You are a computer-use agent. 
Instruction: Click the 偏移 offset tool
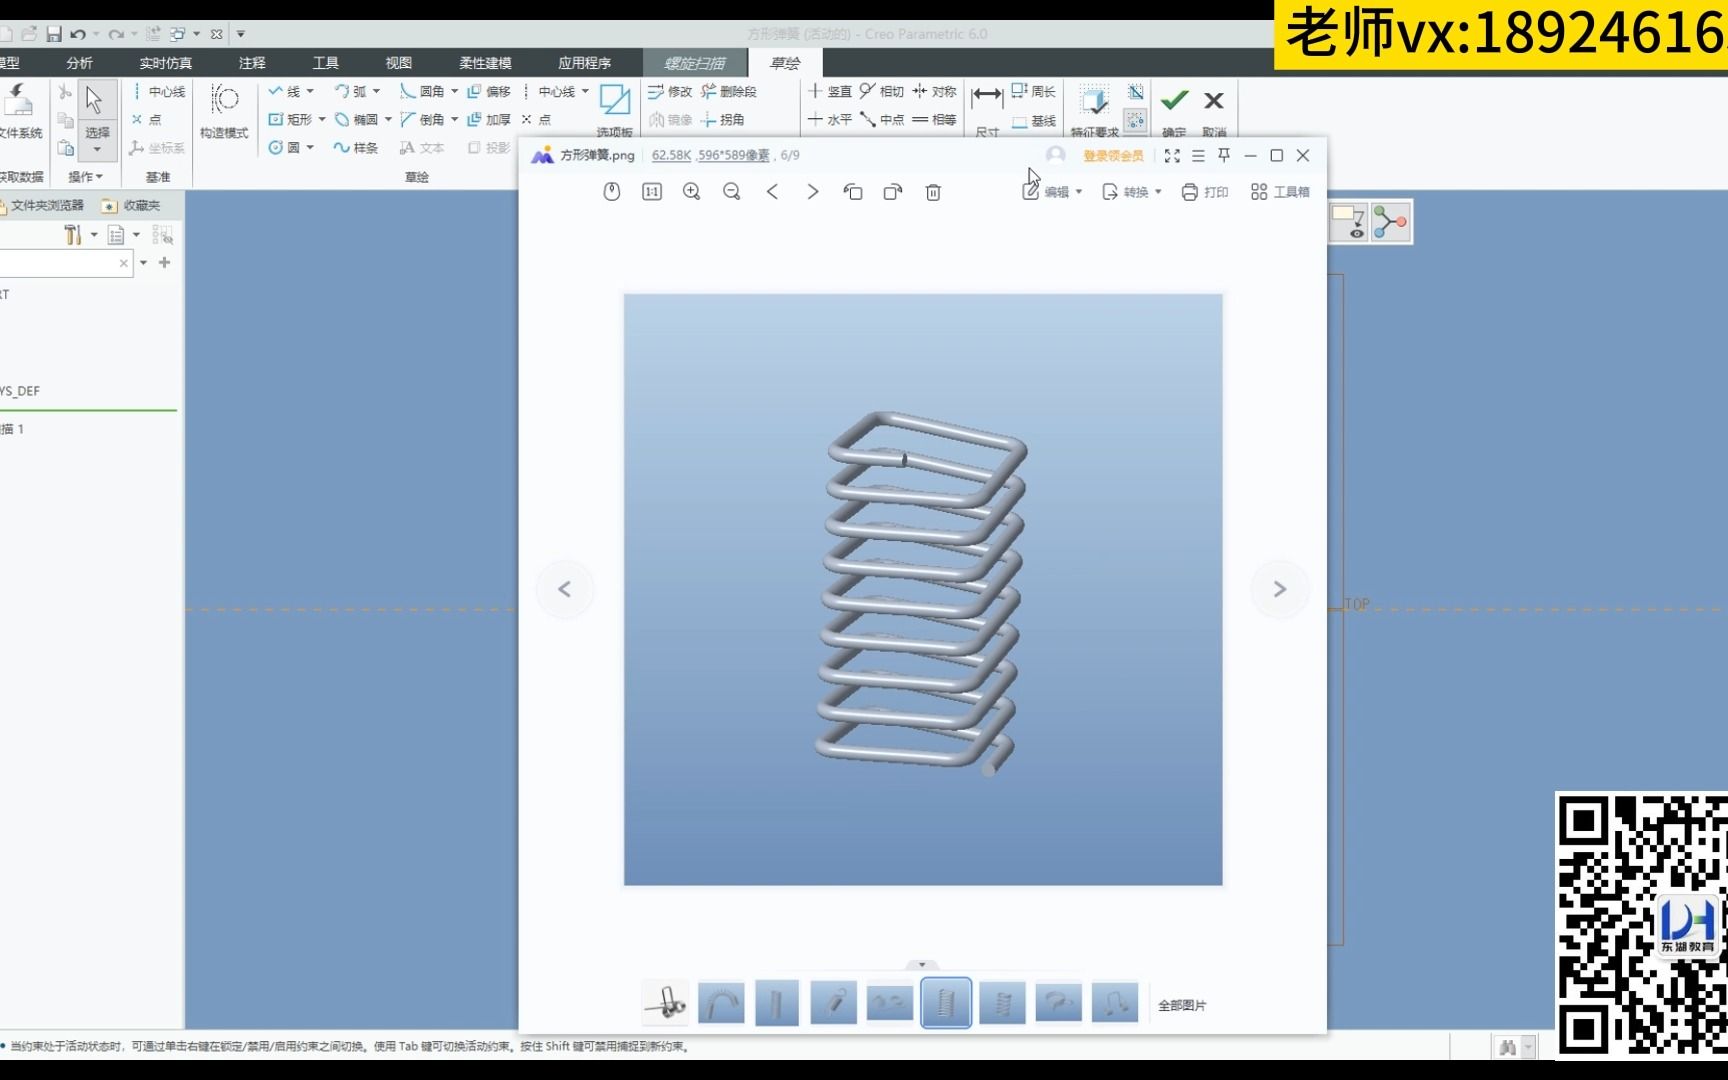coord(489,91)
